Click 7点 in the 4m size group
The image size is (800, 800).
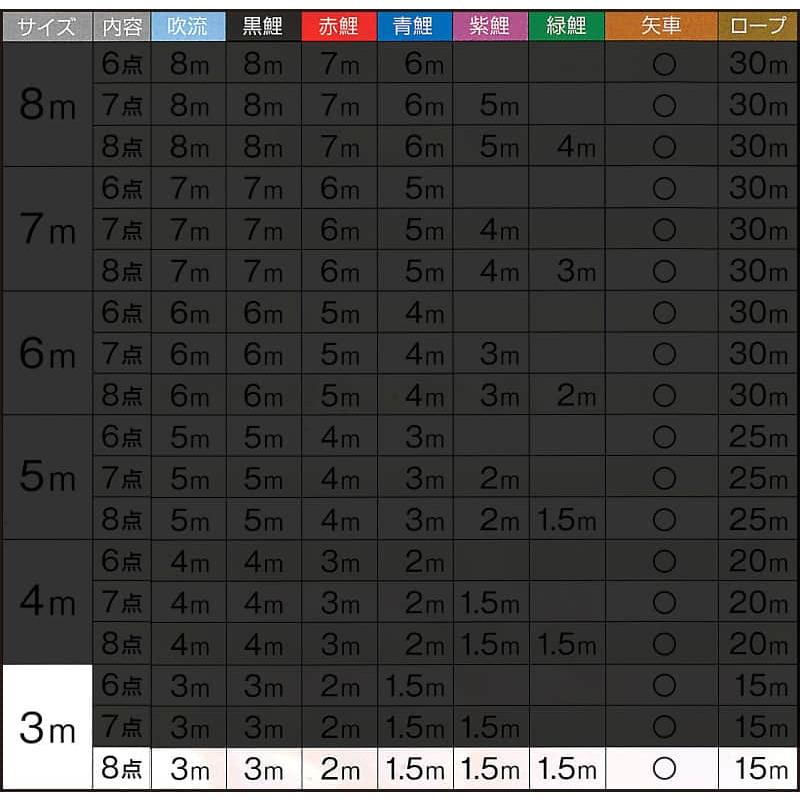[x=122, y=602]
